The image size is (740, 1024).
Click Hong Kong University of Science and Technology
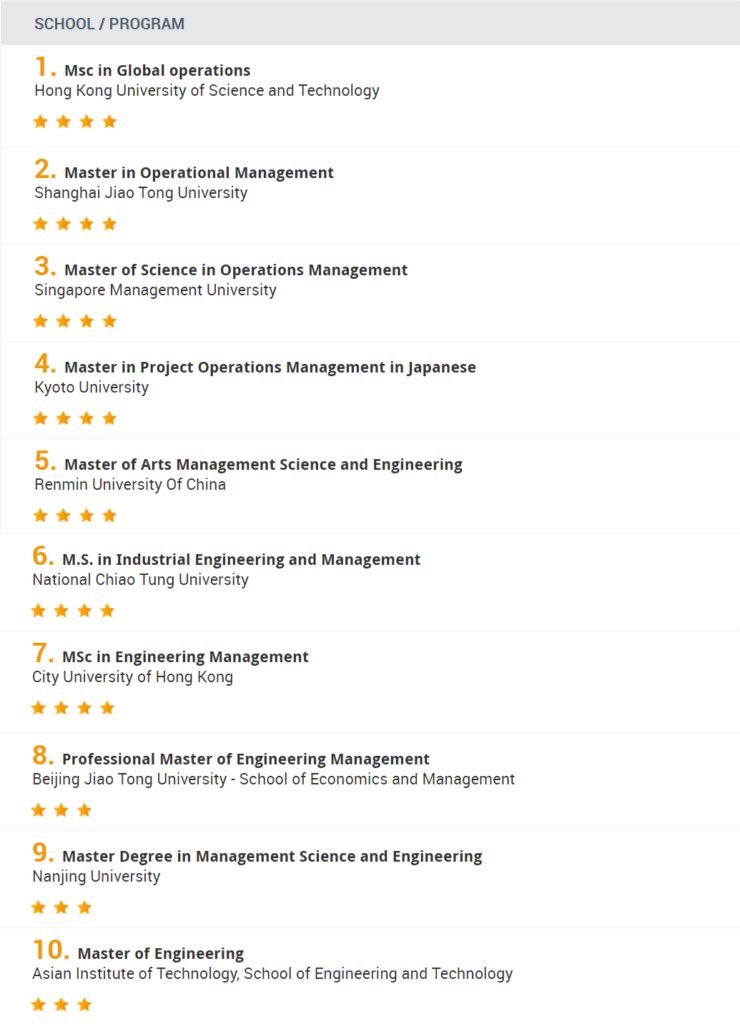[x=207, y=91]
